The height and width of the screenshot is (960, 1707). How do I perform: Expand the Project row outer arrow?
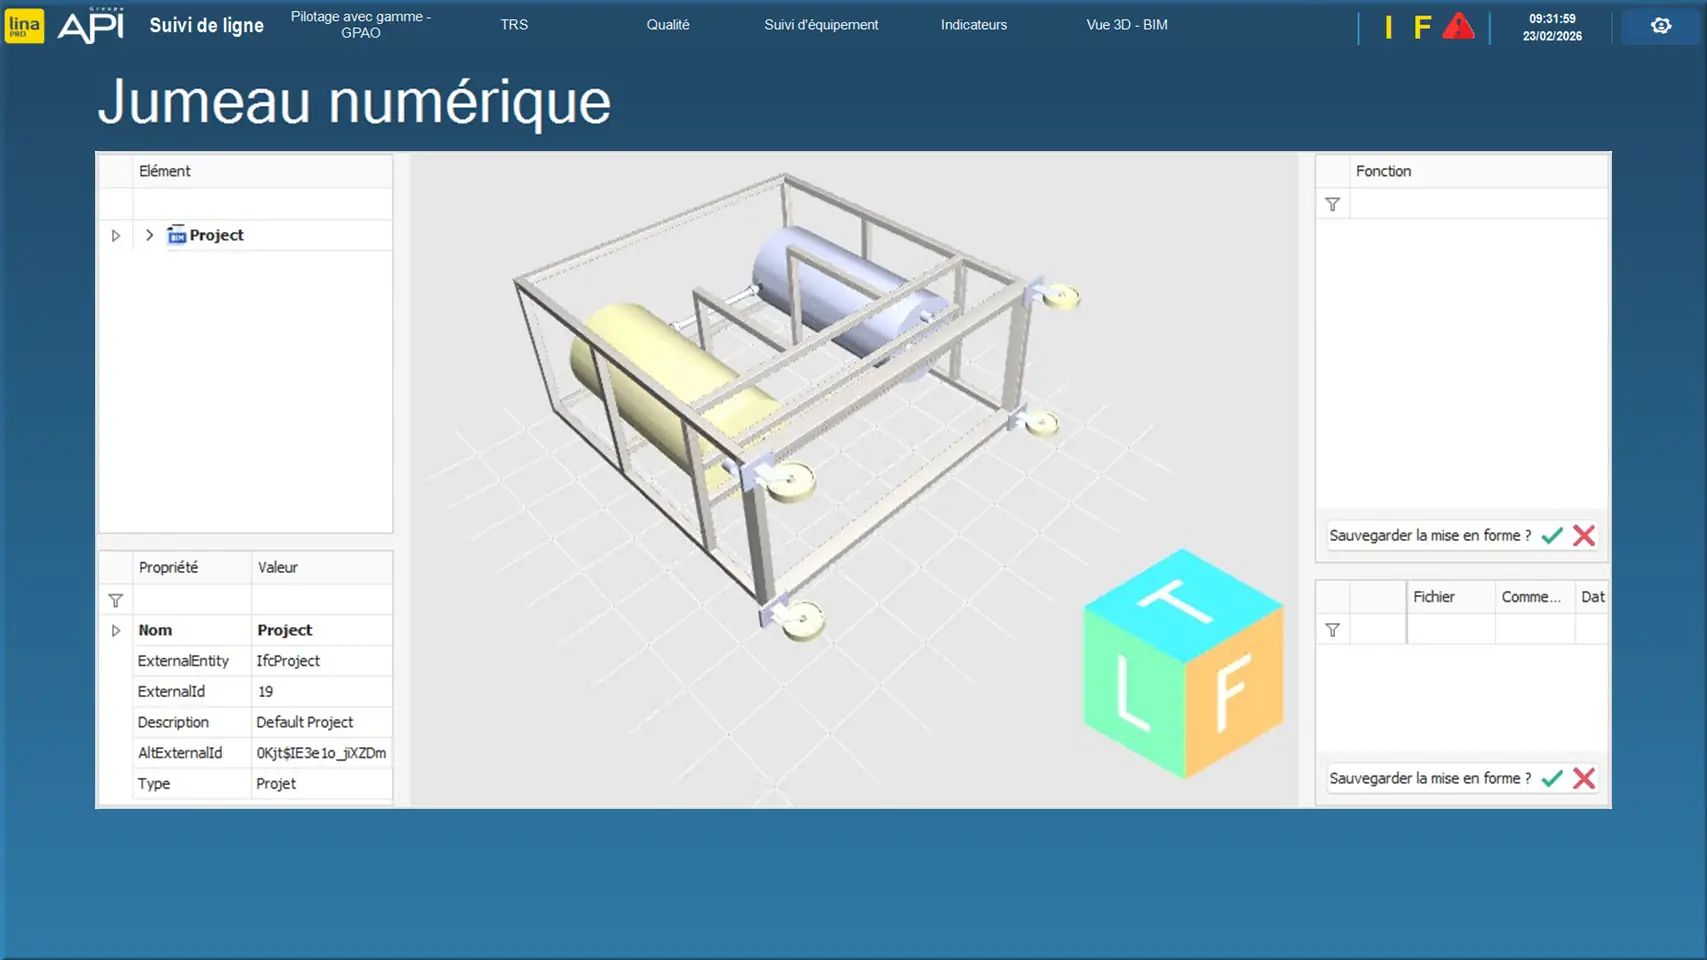[116, 236]
